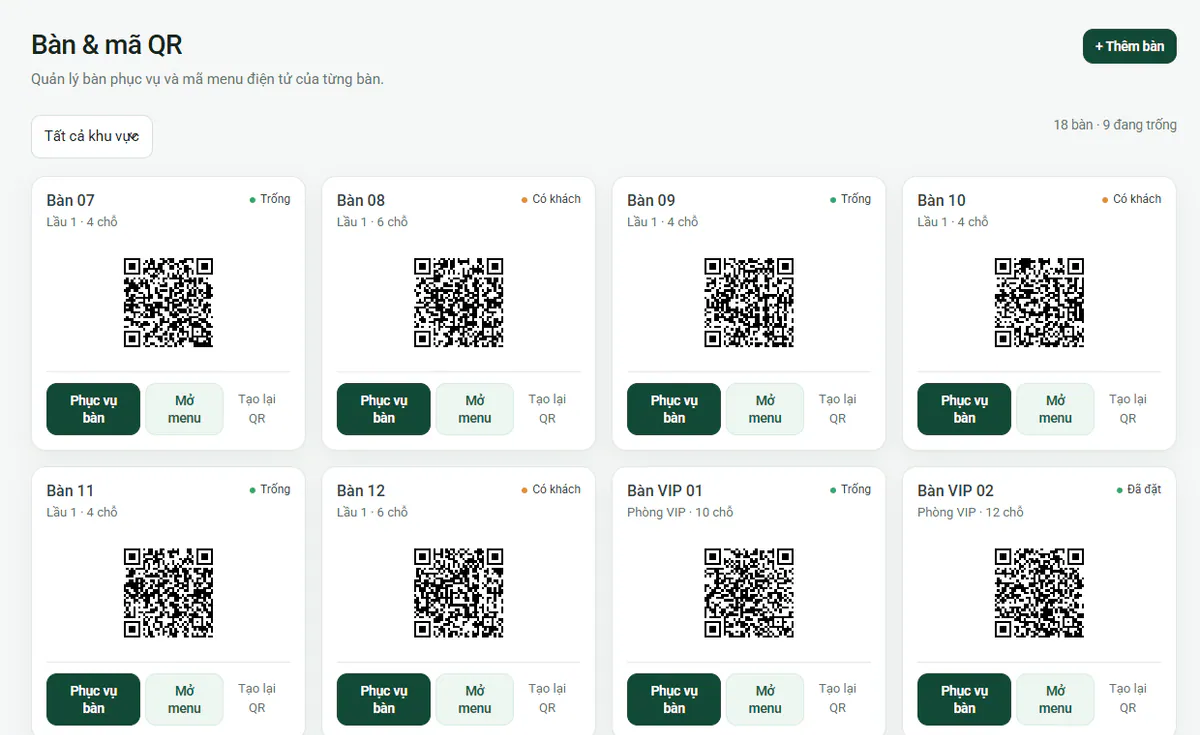
Task: Click Phục vụ bàn for Bàn 07
Action: 93,409
